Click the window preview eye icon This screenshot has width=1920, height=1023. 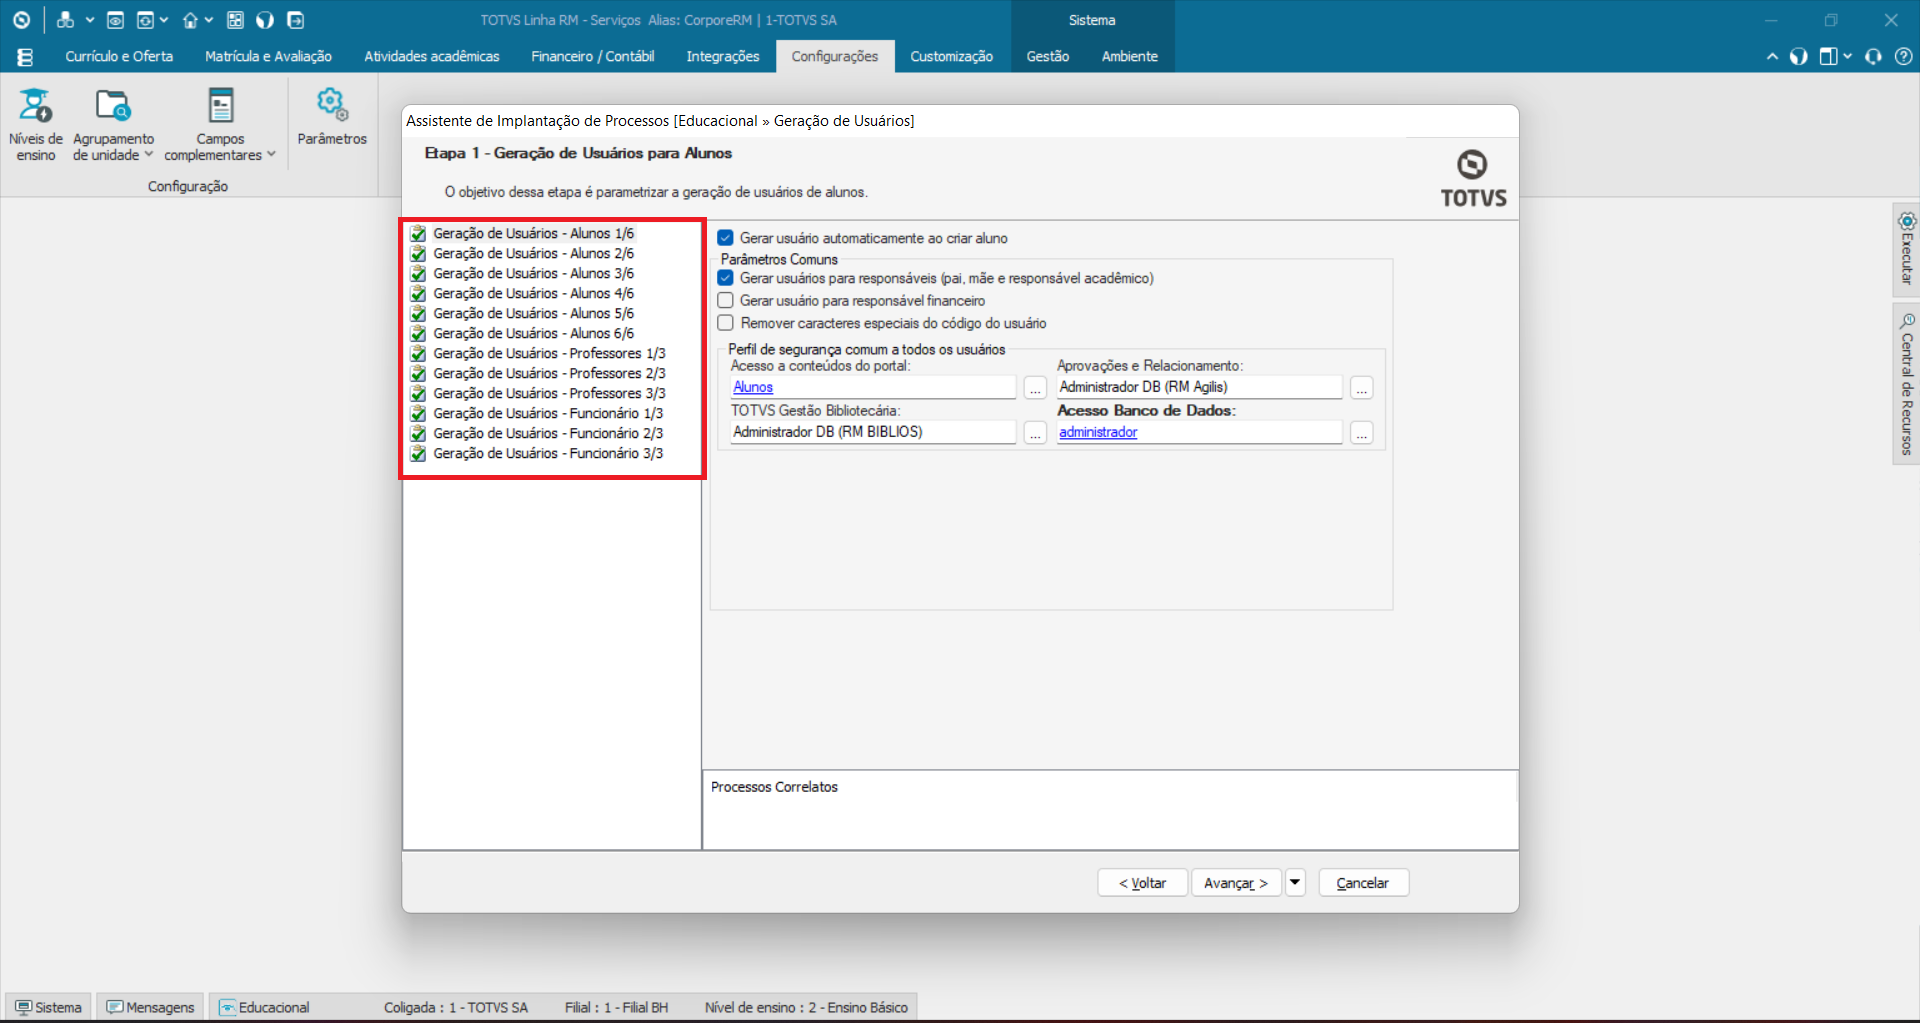[115, 20]
